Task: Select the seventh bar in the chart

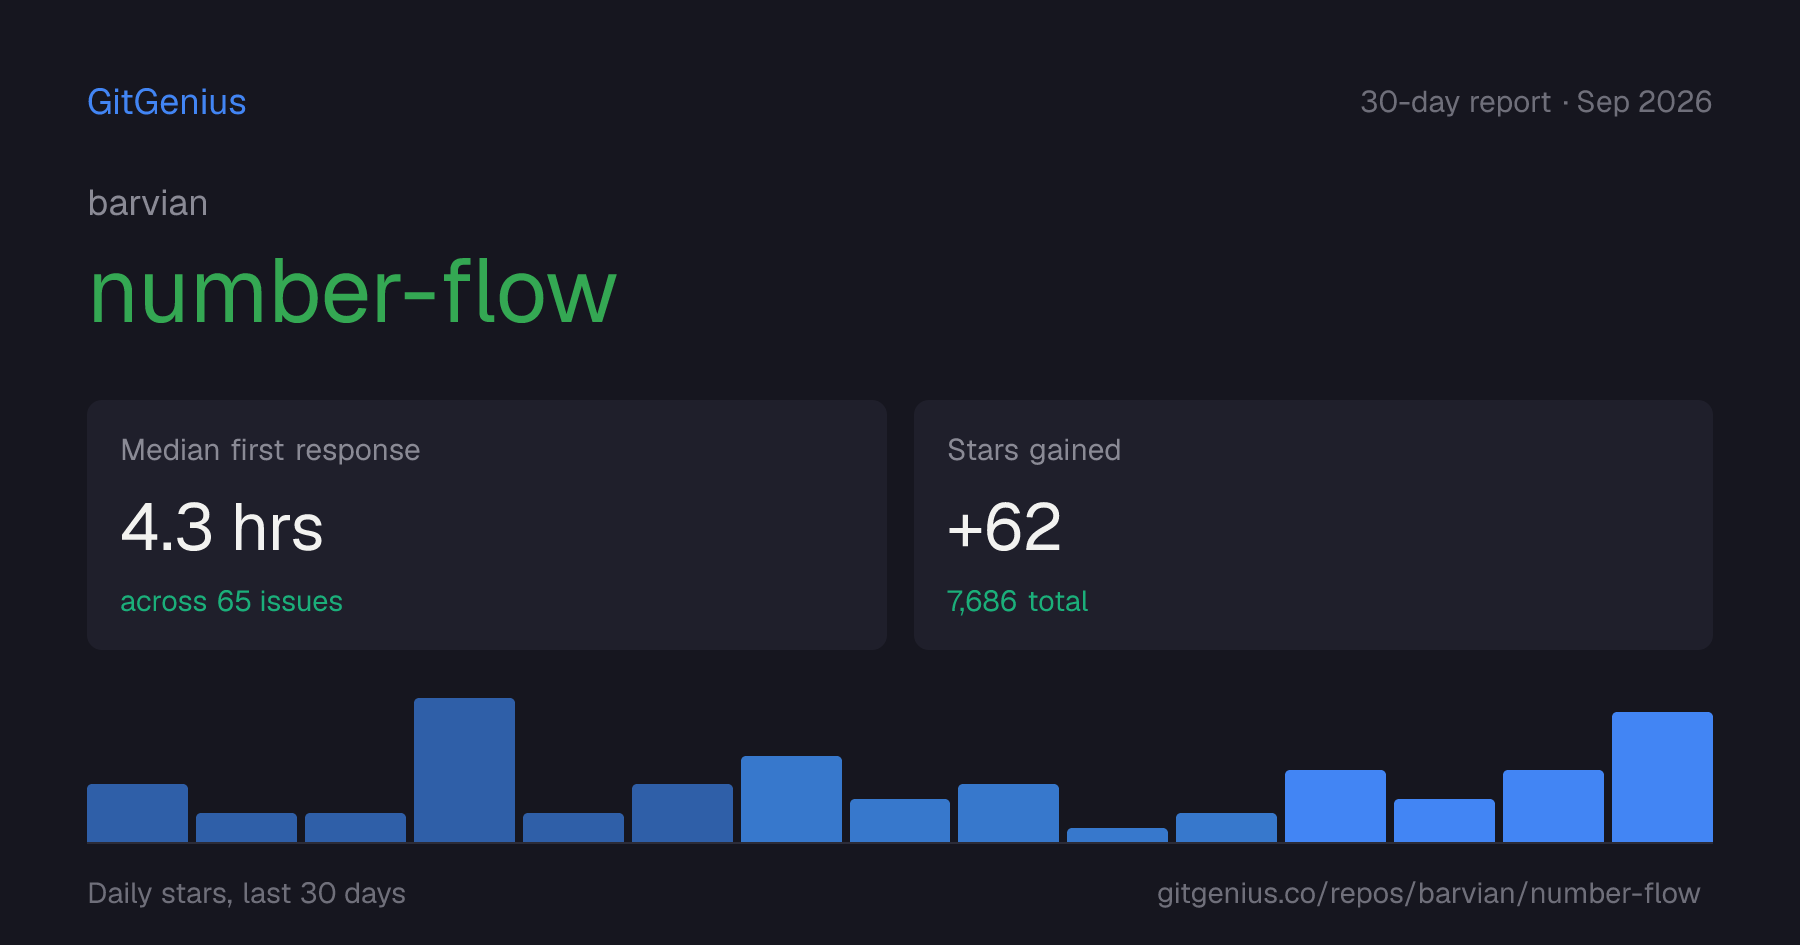Action: (x=791, y=799)
